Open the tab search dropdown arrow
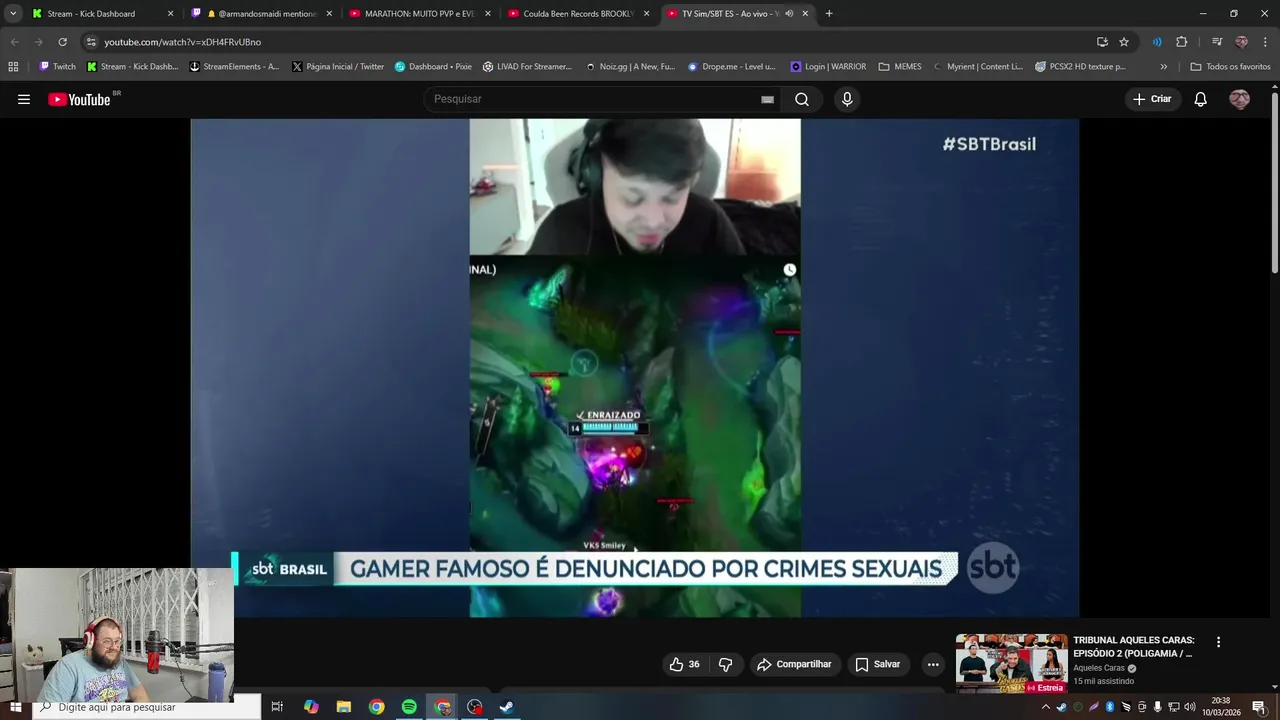 [13, 14]
